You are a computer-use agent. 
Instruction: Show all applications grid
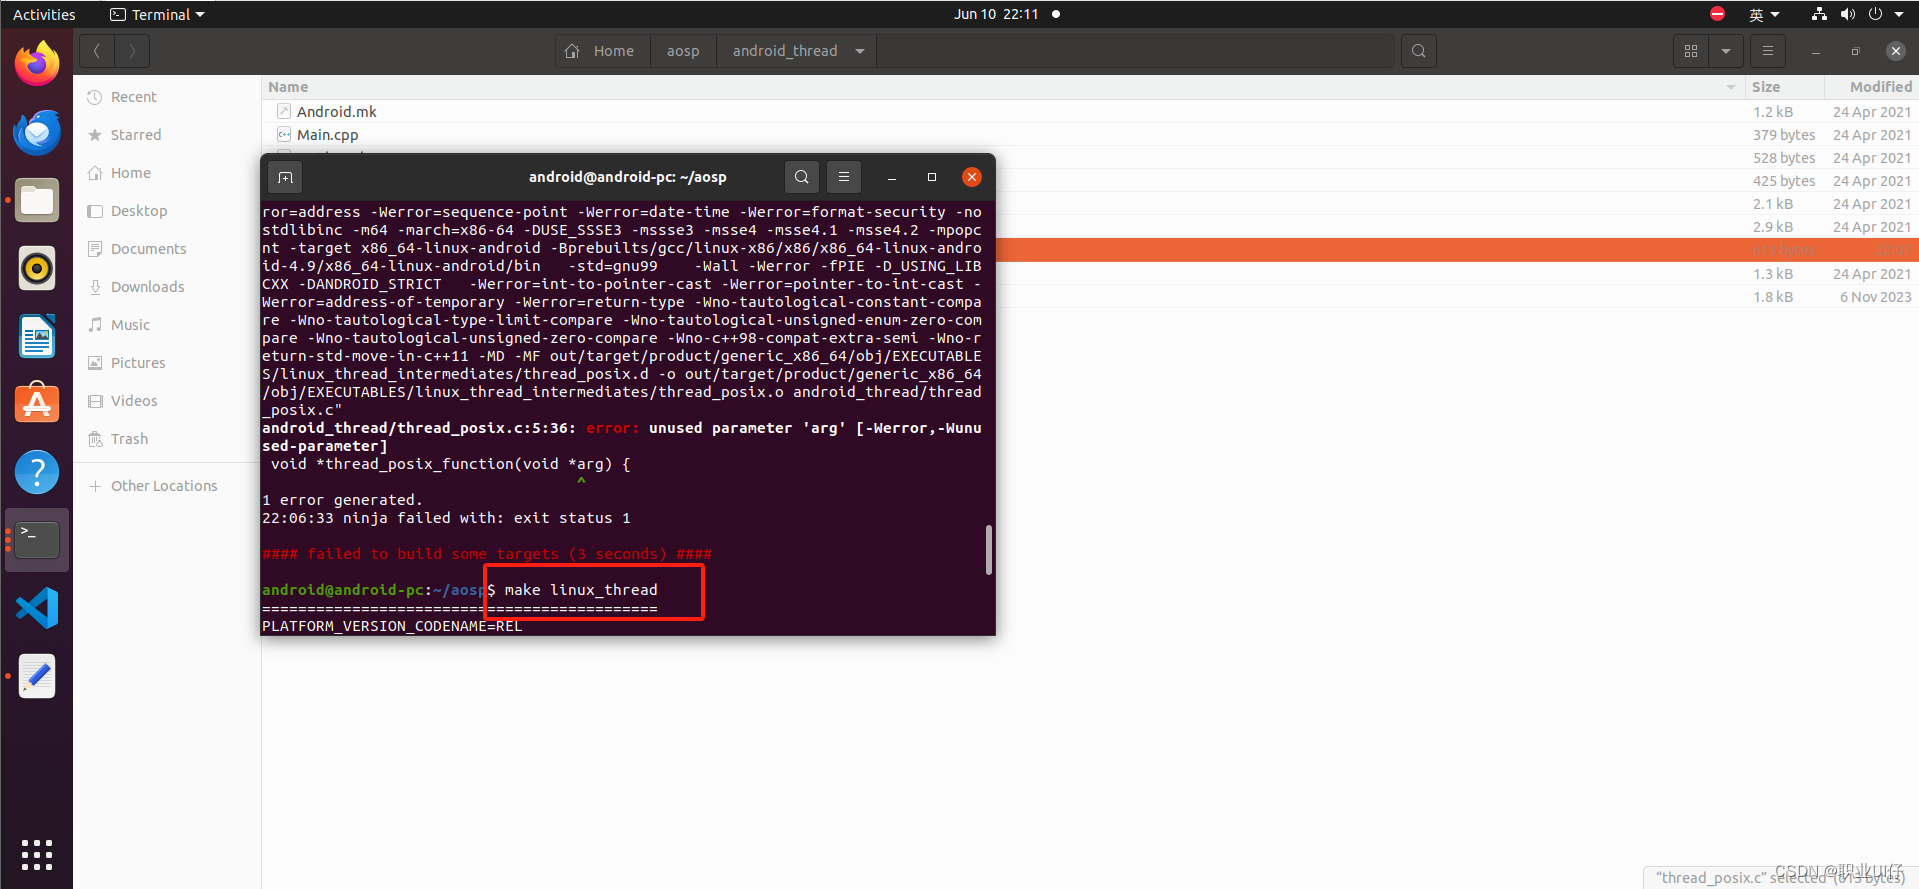pos(37,854)
